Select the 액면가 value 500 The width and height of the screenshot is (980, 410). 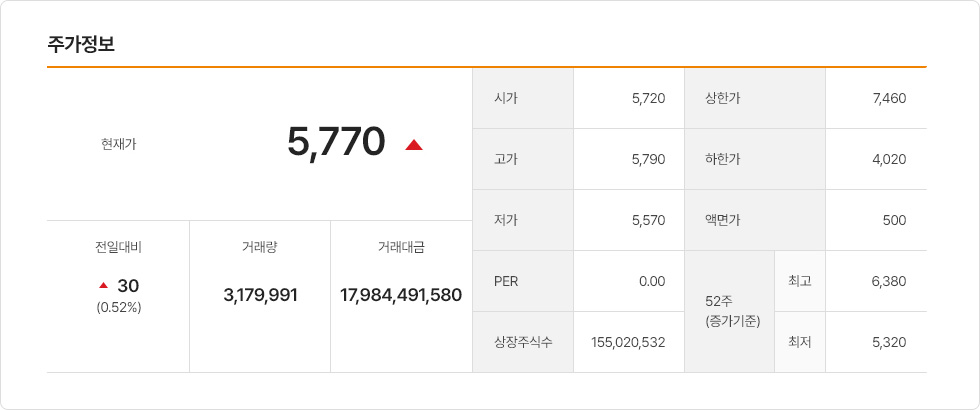896,221
